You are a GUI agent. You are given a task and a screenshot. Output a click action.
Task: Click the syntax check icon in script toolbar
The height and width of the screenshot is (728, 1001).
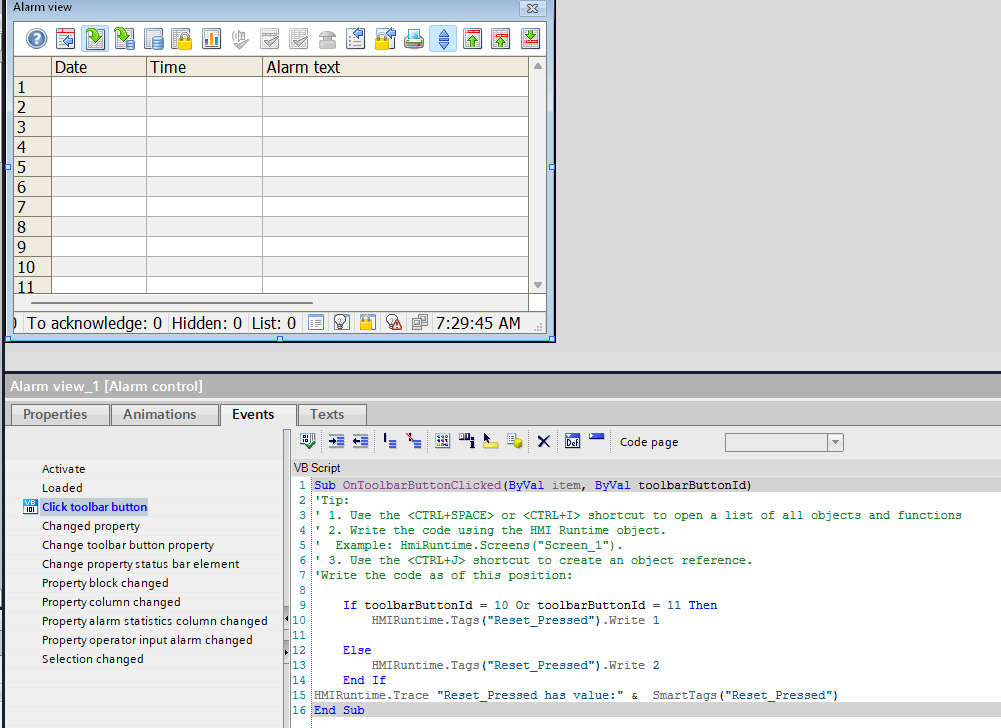(308, 441)
